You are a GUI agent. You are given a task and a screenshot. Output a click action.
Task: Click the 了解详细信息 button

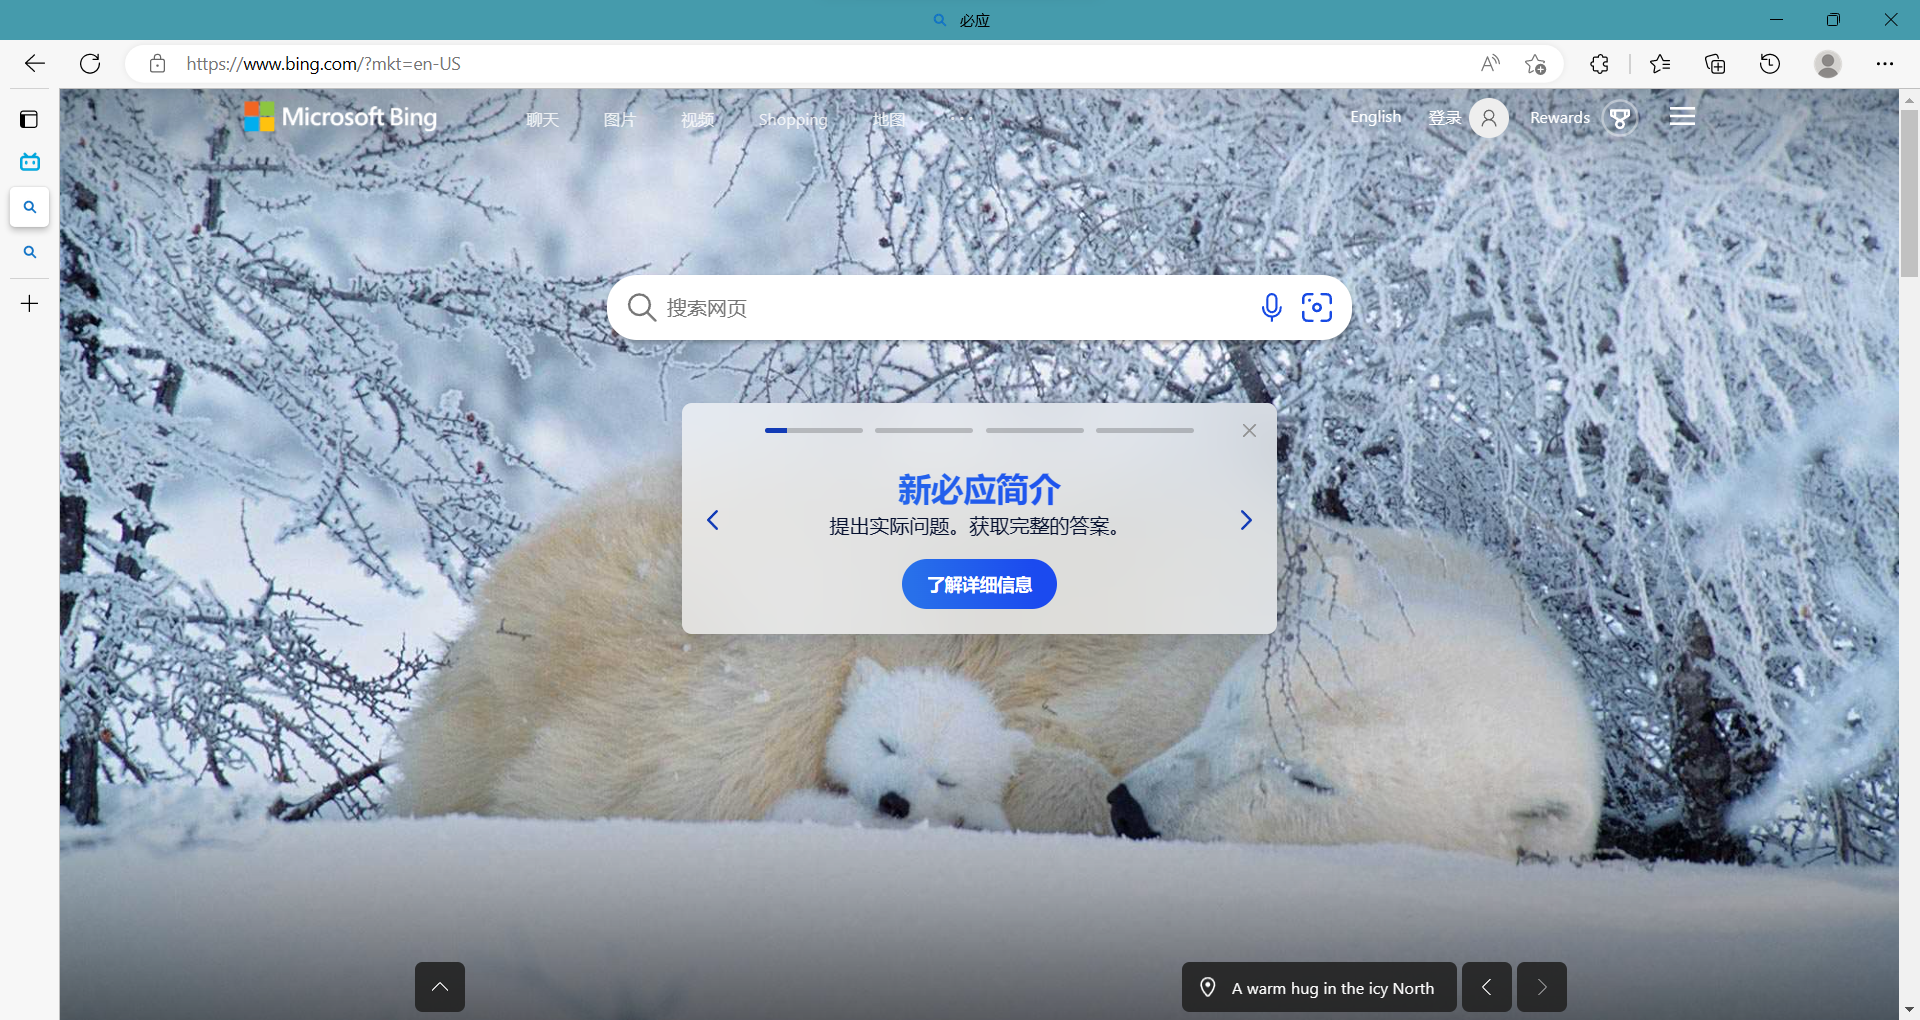(x=979, y=585)
